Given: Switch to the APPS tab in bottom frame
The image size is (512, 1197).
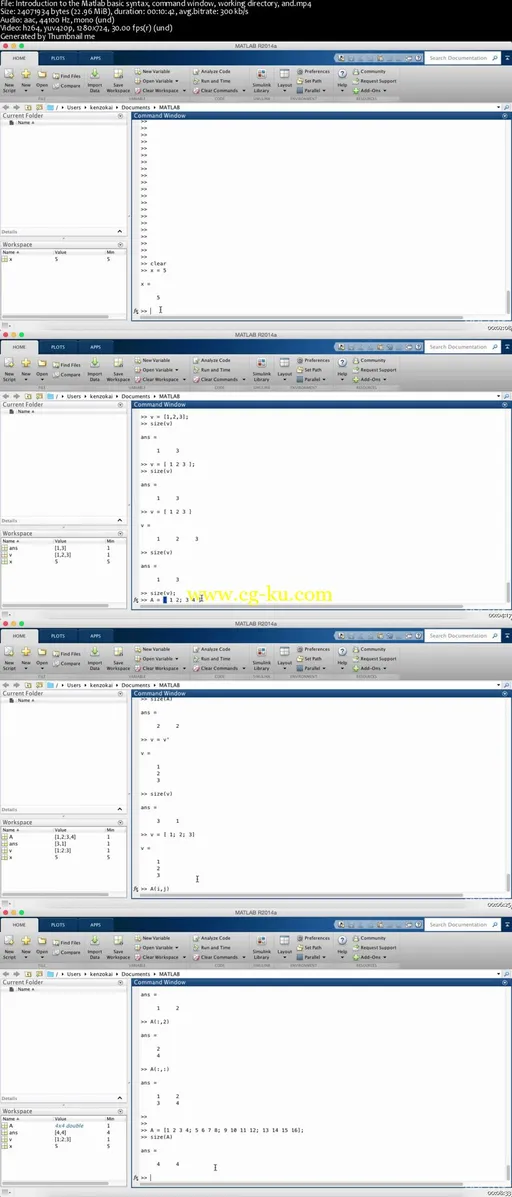Looking at the screenshot, I should pyautogui.click(x=95, y=924).
